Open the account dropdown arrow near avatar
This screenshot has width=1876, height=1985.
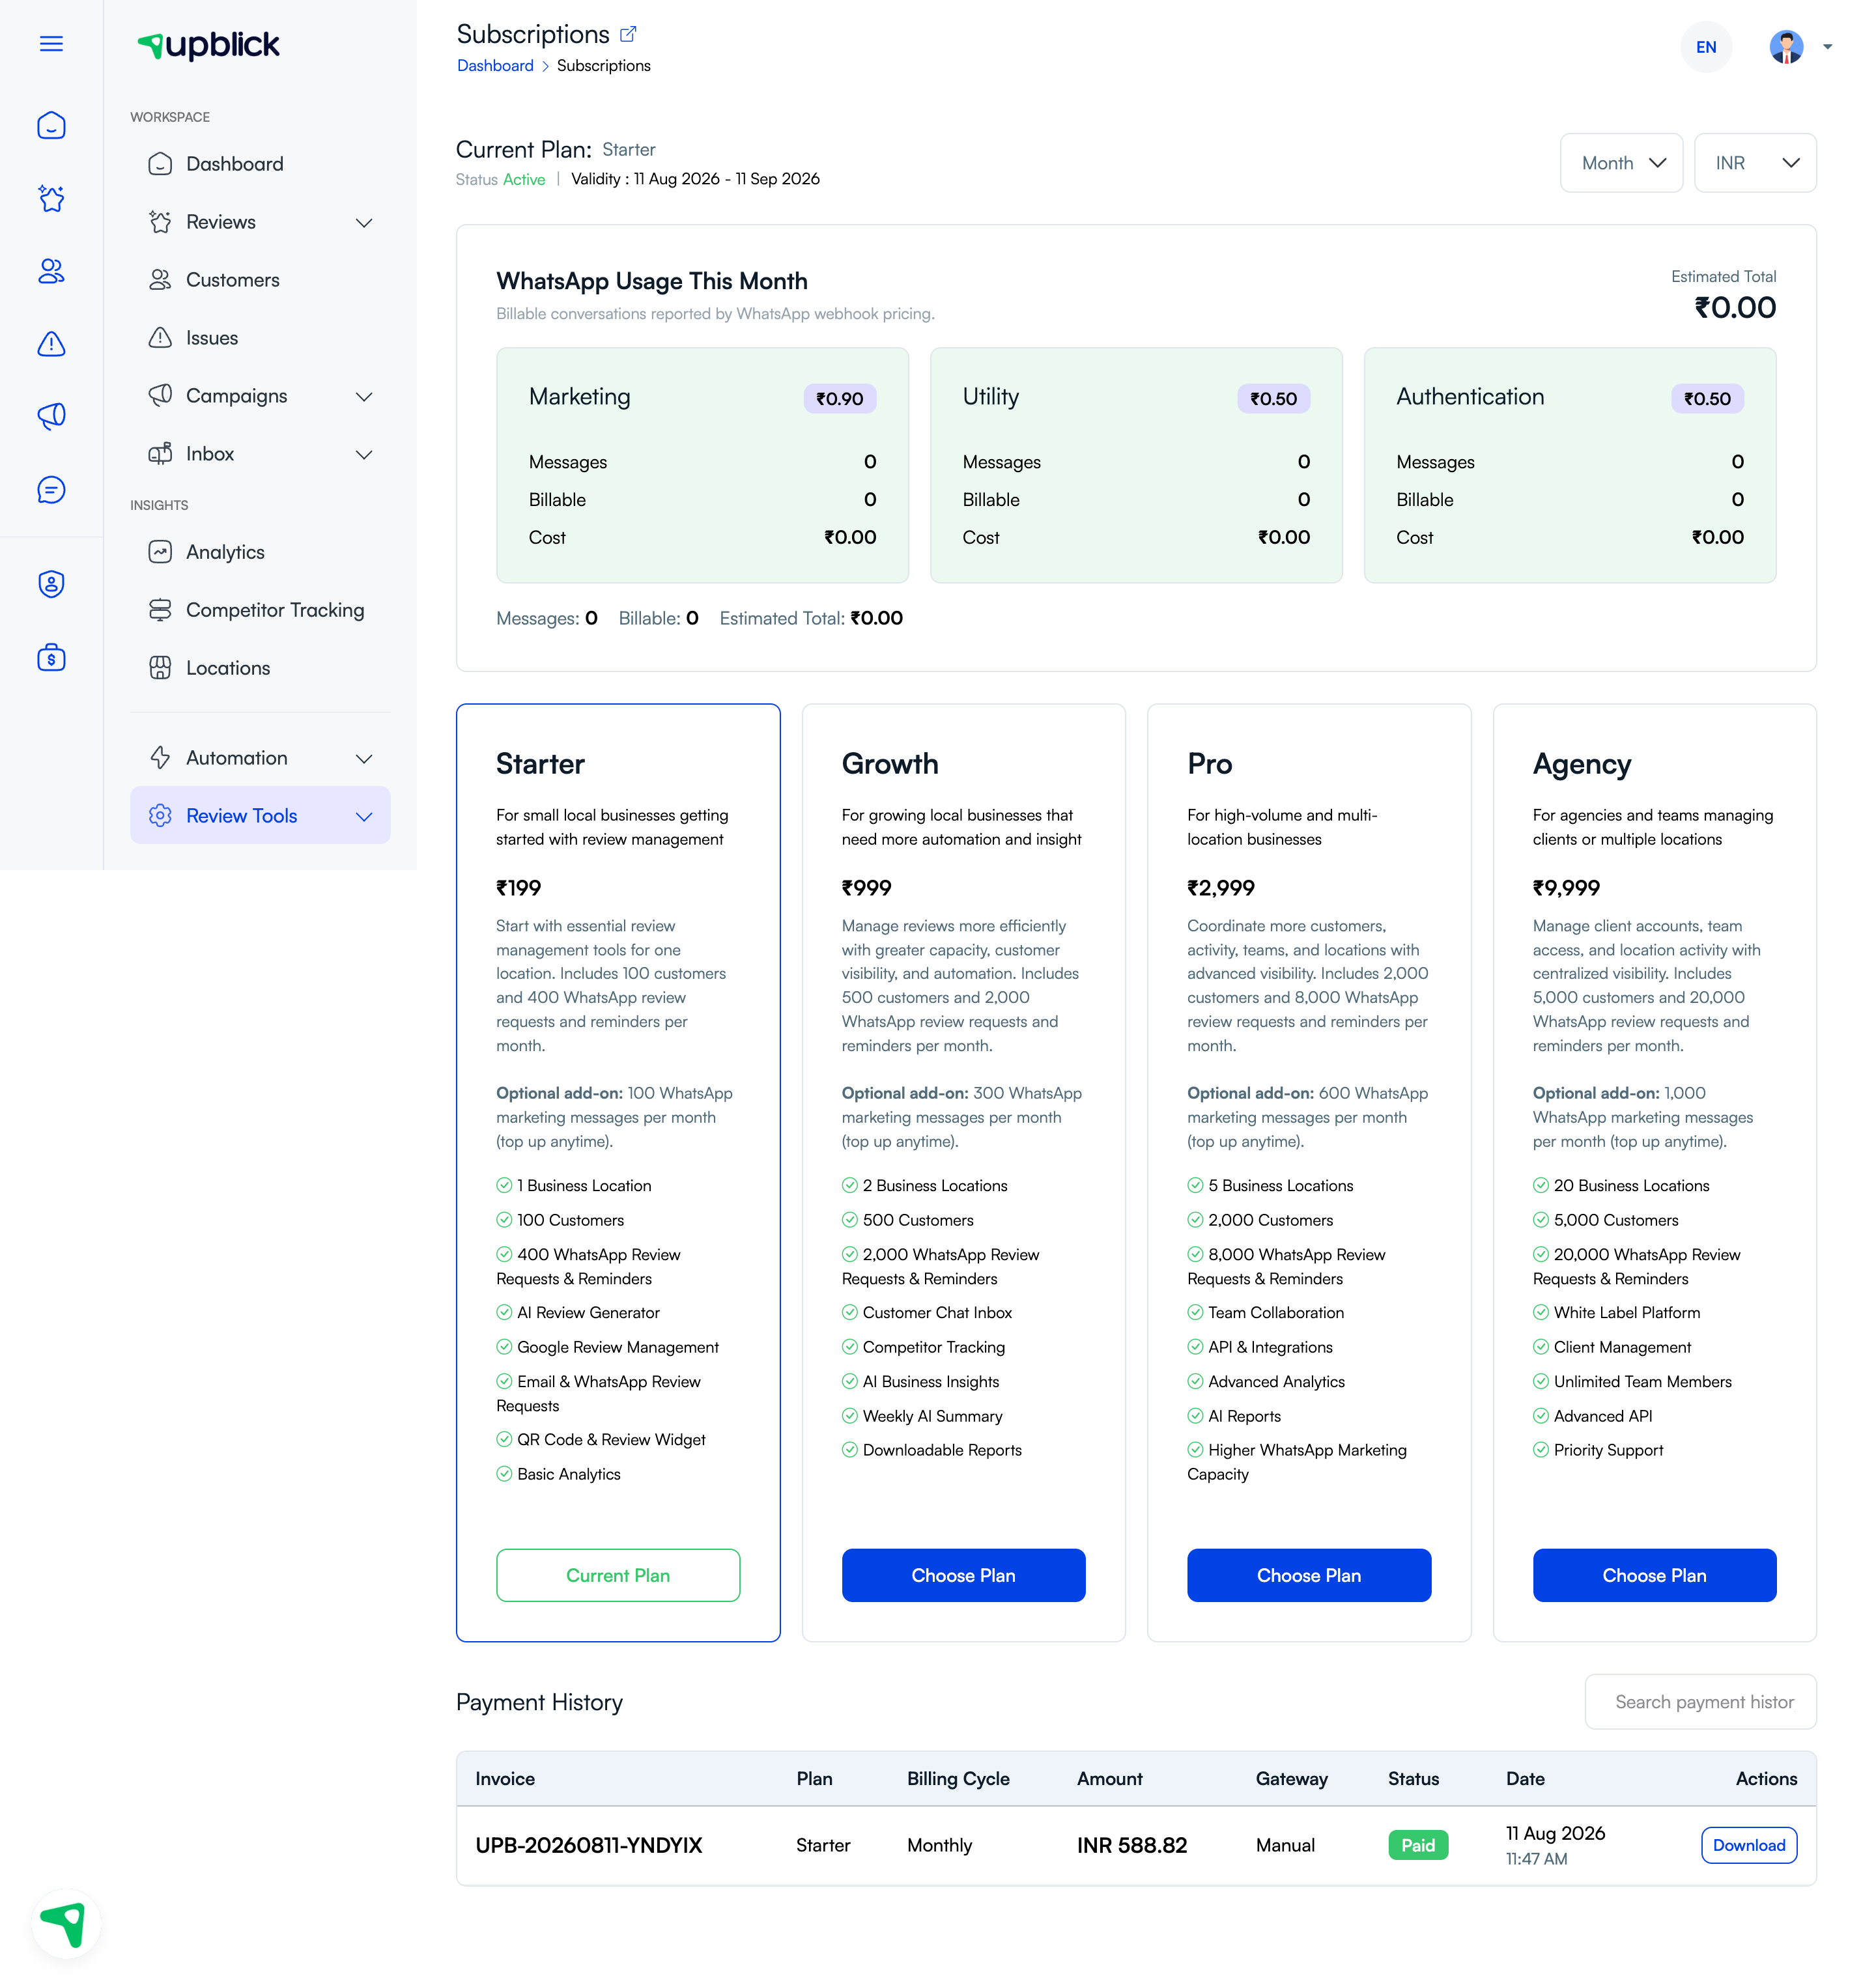(1827, 46)
